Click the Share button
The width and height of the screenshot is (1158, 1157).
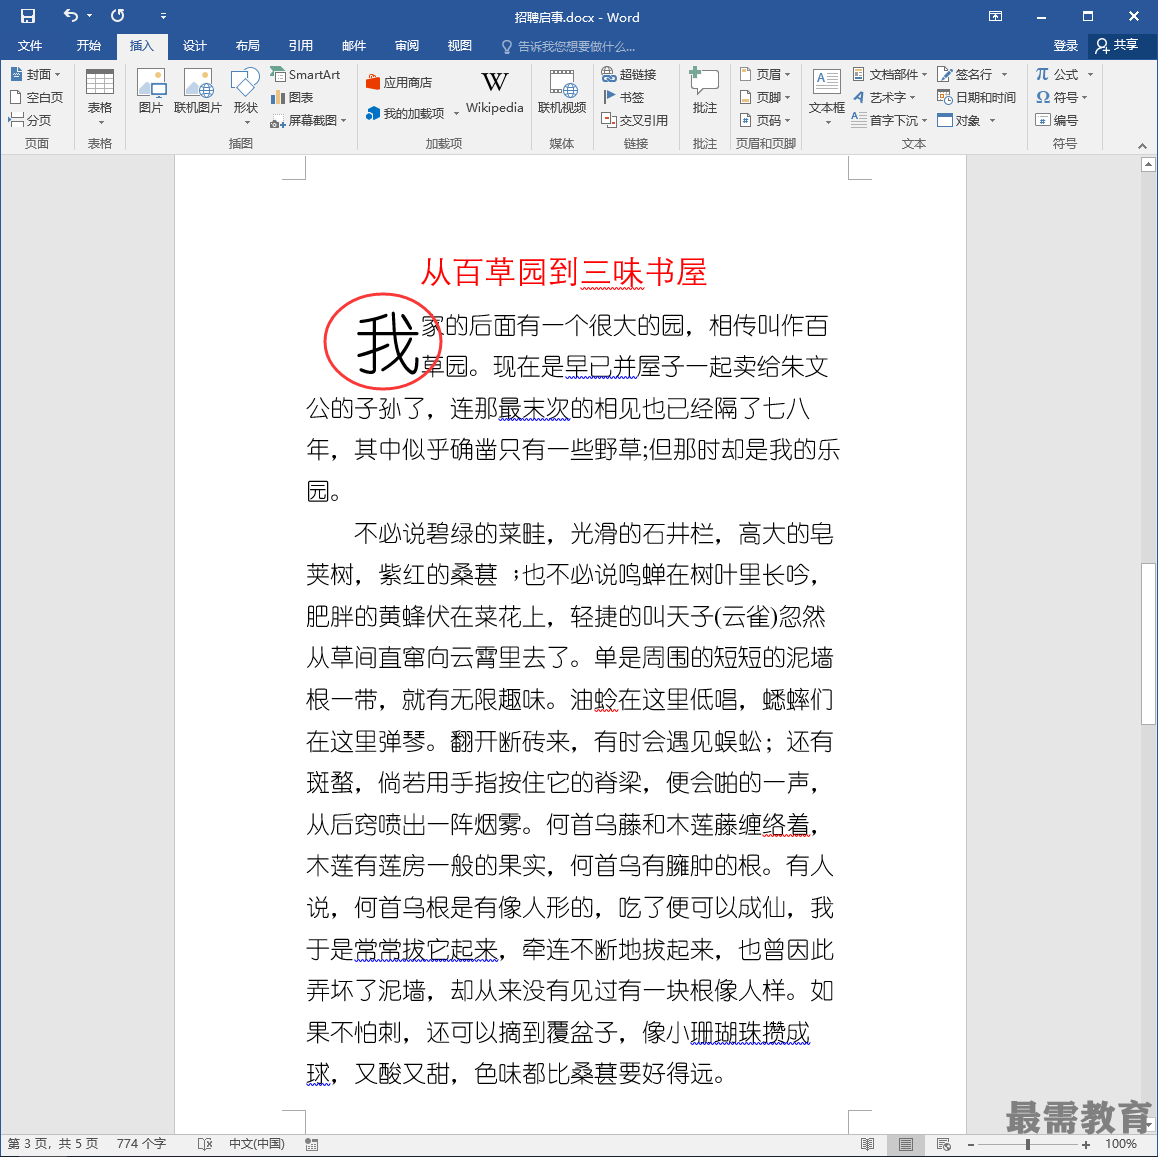point(1117,46)
